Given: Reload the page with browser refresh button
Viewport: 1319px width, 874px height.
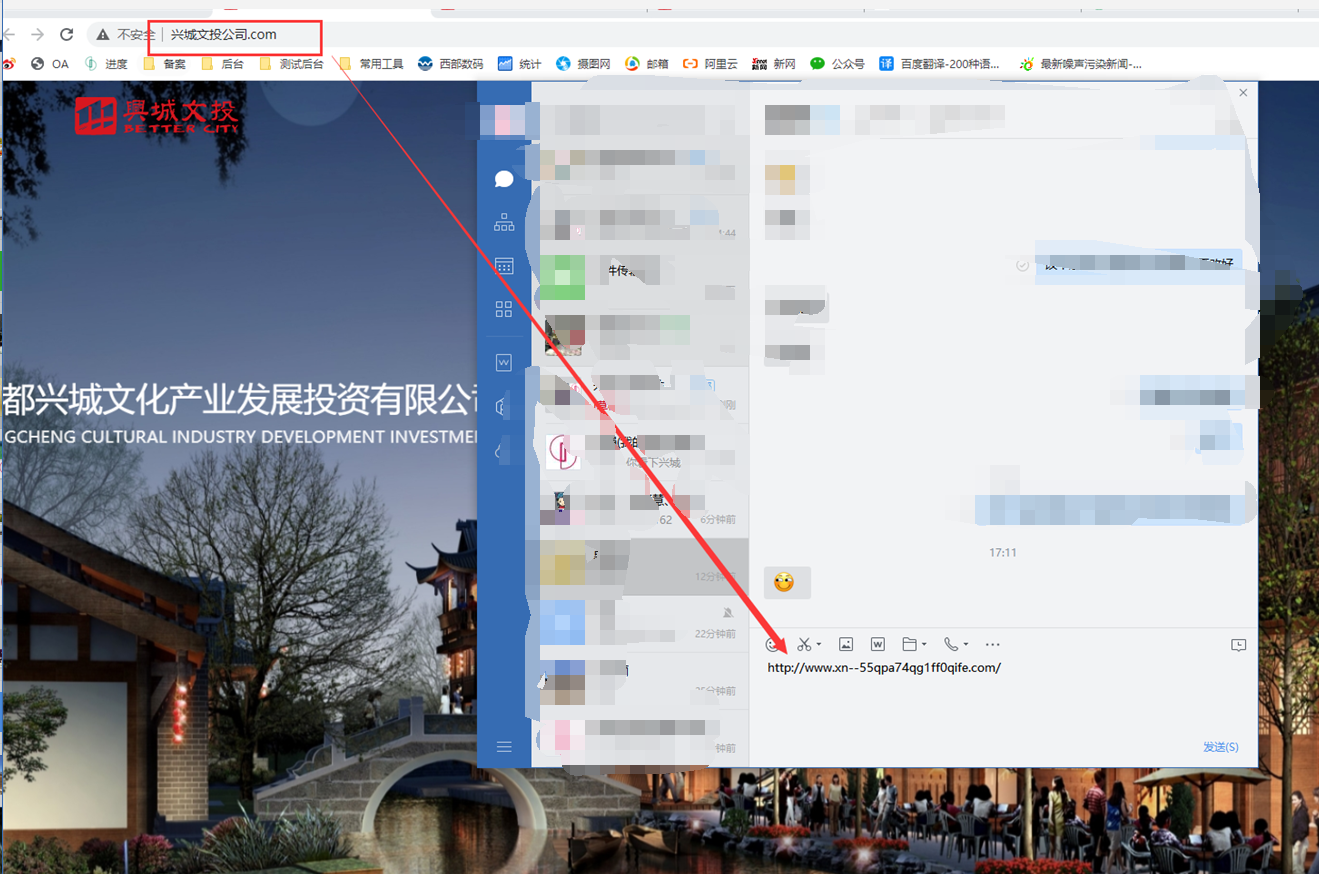Looking at the screenshot, I should point(67,35).
